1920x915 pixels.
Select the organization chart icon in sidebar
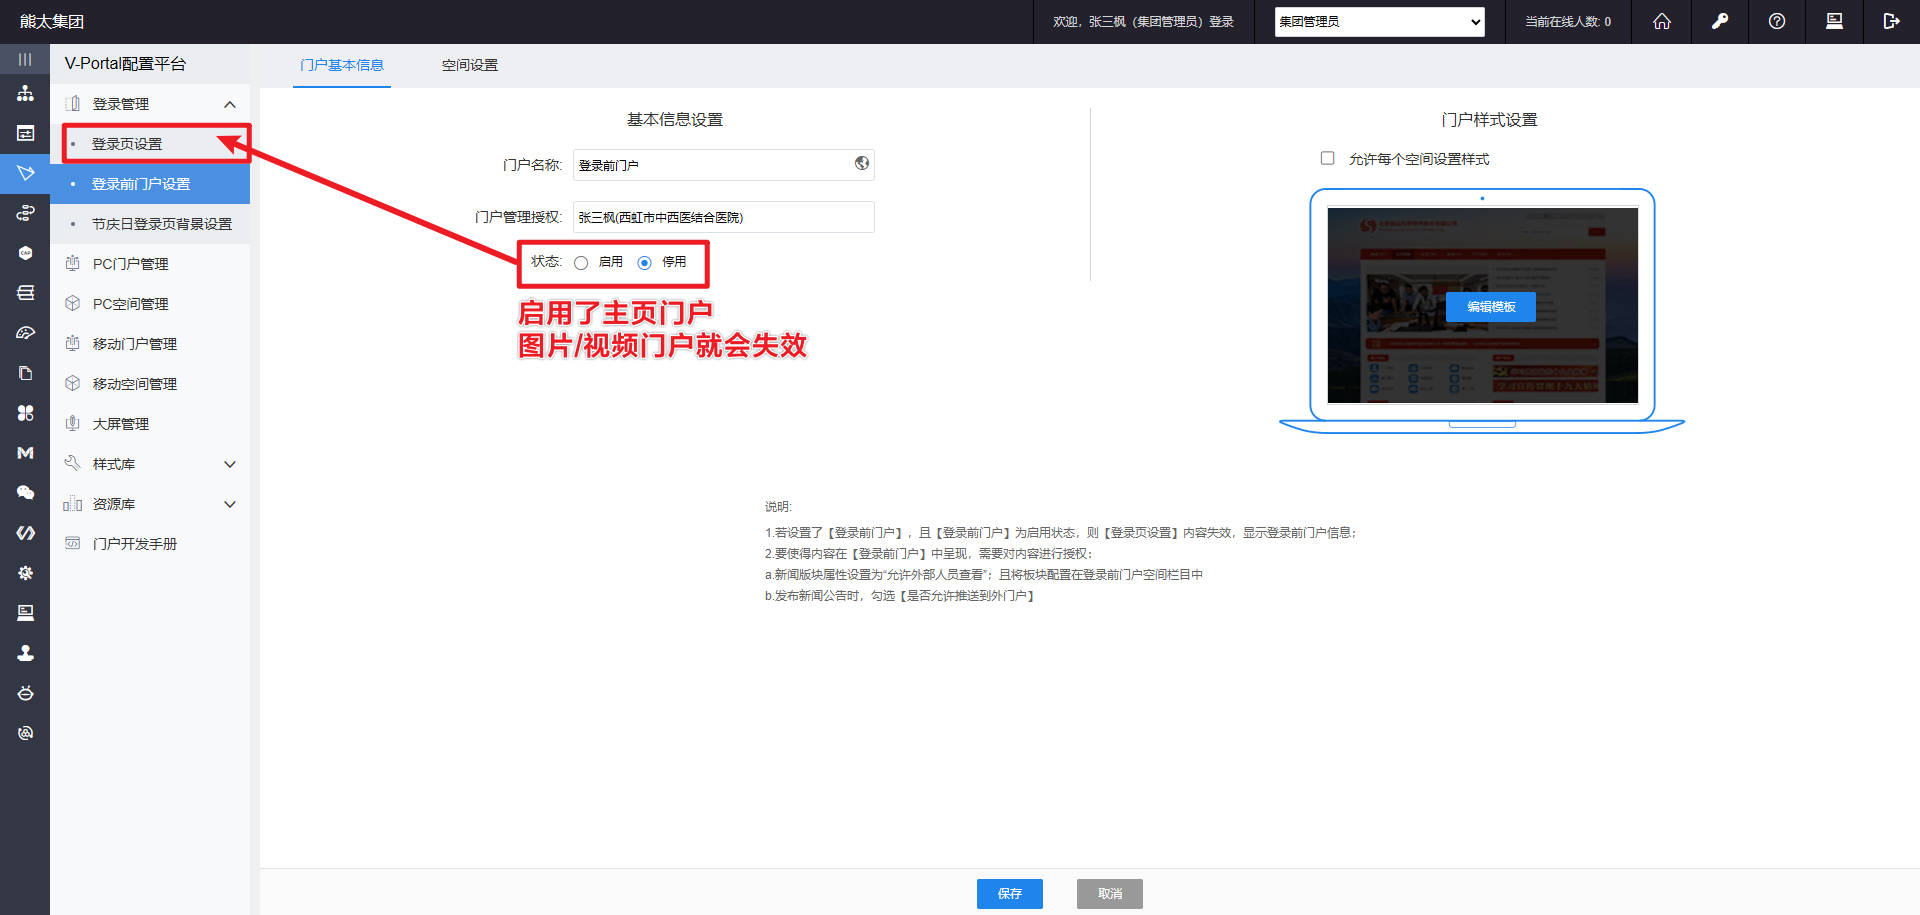25,93
